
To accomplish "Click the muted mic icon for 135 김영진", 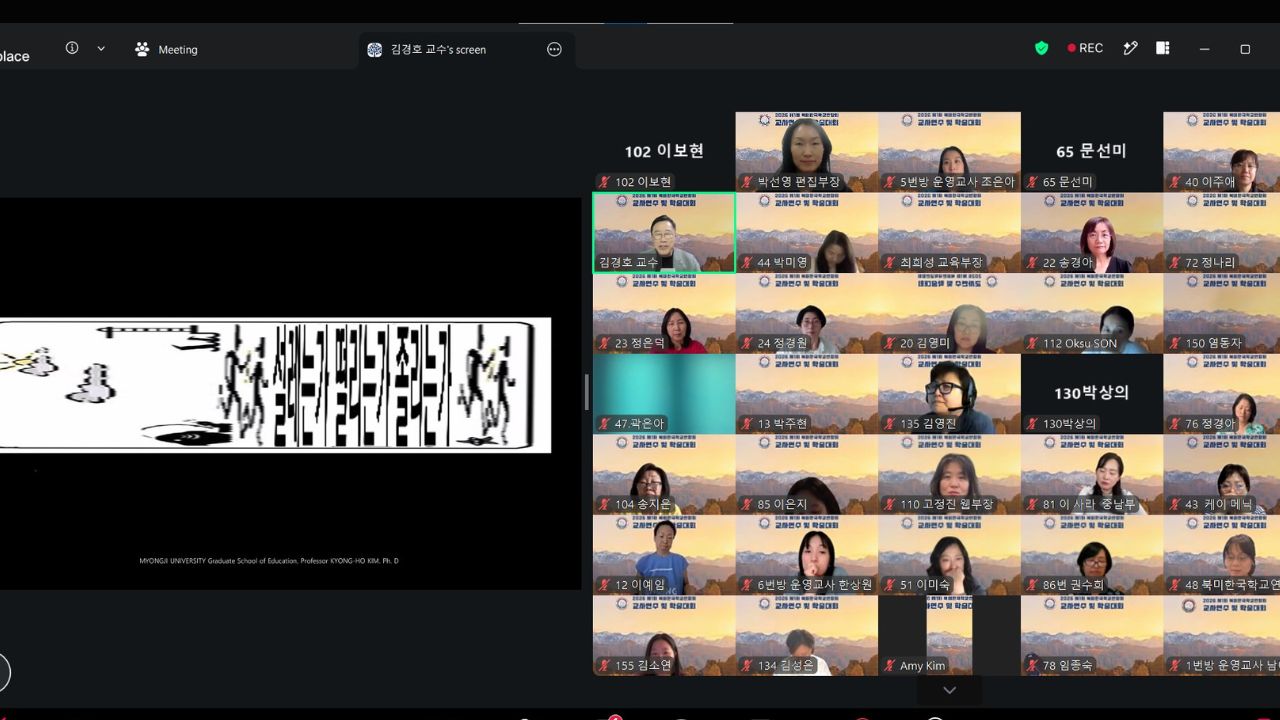I will coord(889,424).
